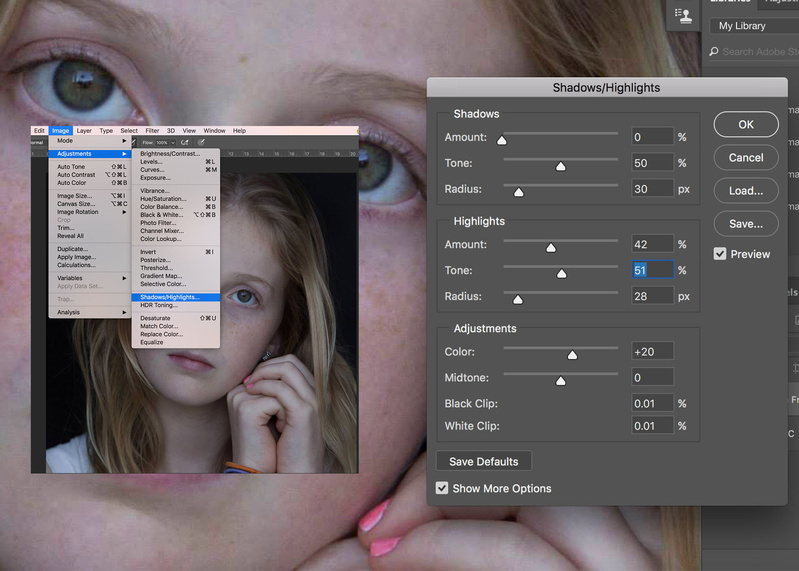Click the Cancel button

click(745, 157)
